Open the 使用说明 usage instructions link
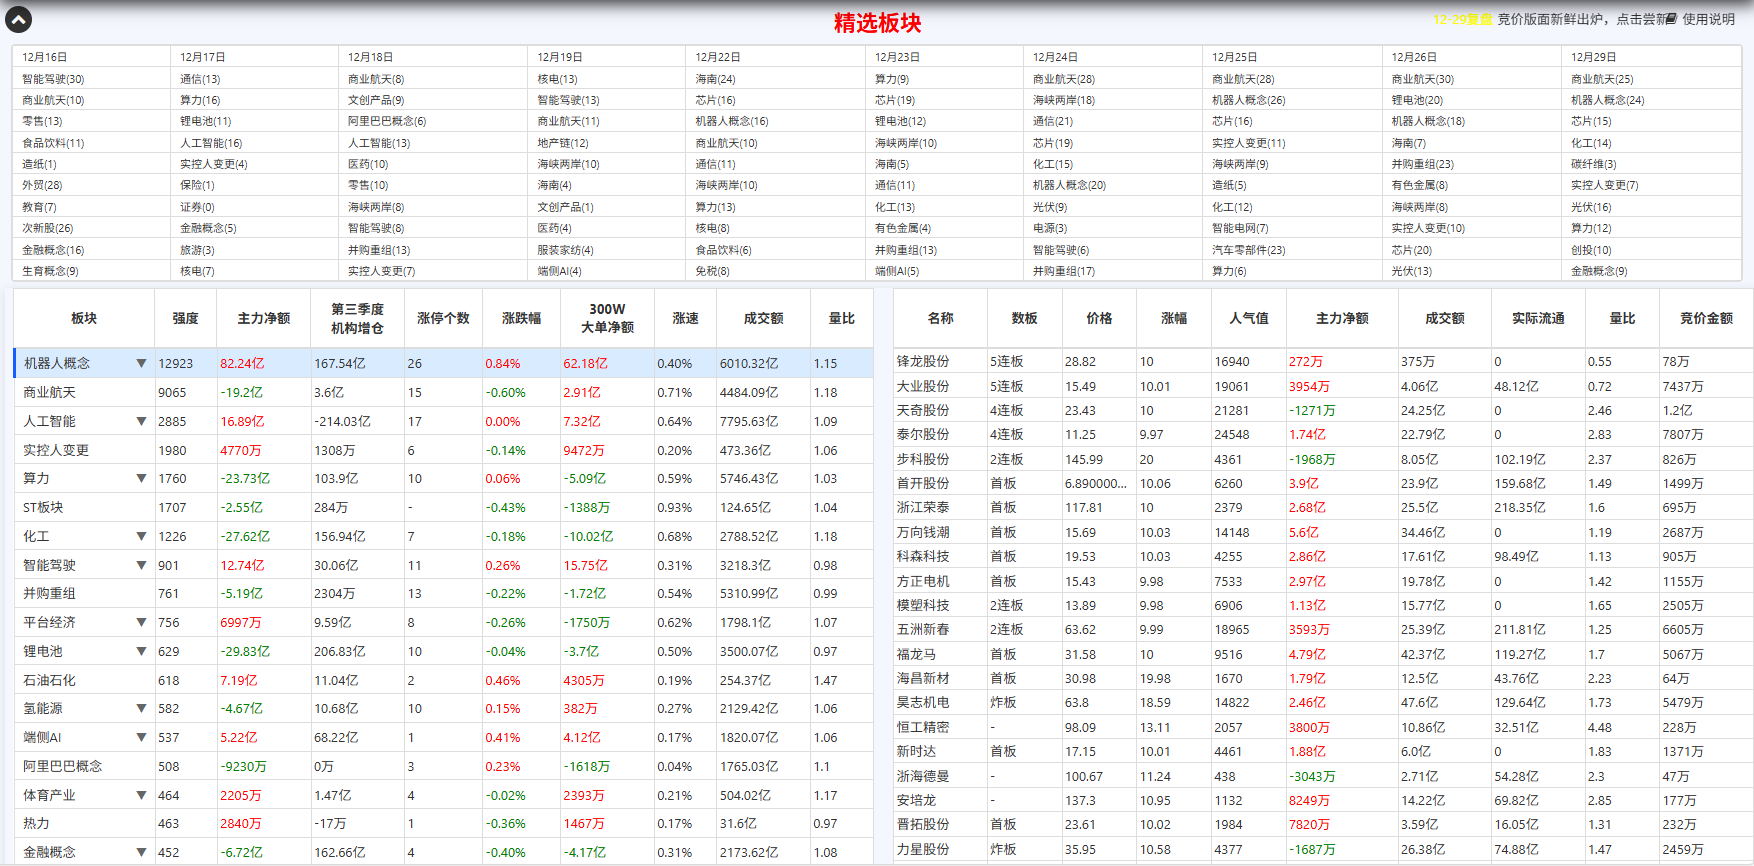This screenshot has width=1754, height=866. (1708, 19)
